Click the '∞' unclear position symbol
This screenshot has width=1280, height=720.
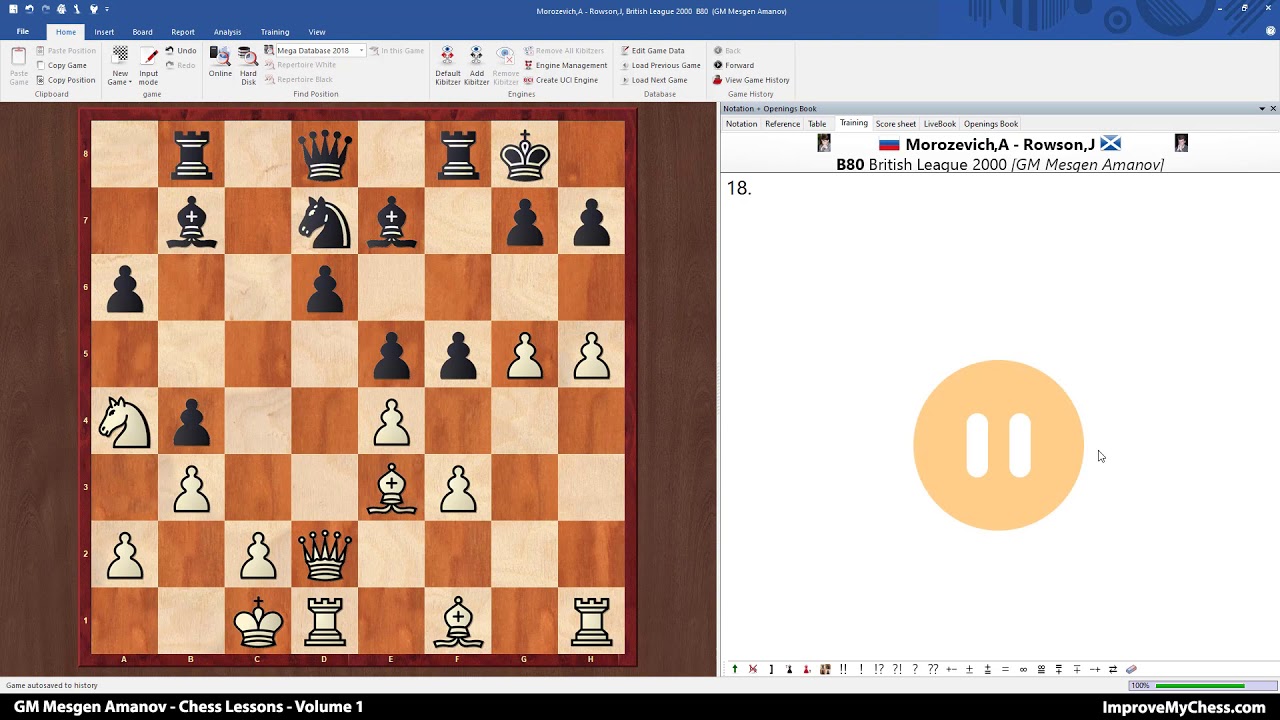[x=1023, y=669]
